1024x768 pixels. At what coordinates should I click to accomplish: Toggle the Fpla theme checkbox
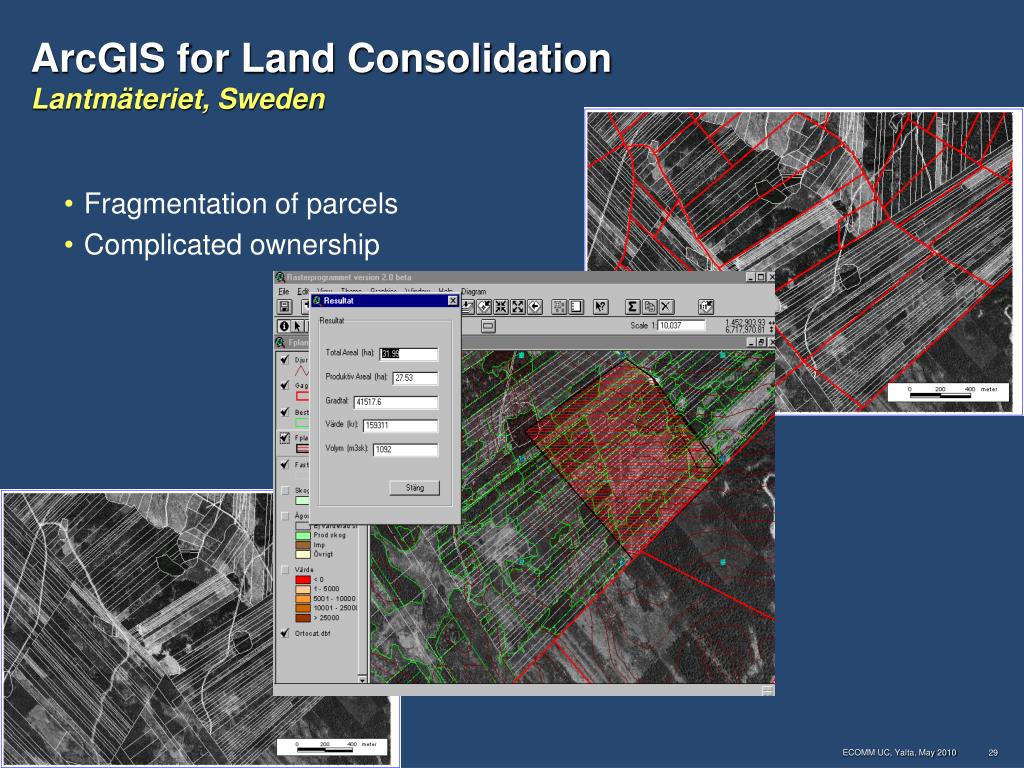(x=285, y=438)
